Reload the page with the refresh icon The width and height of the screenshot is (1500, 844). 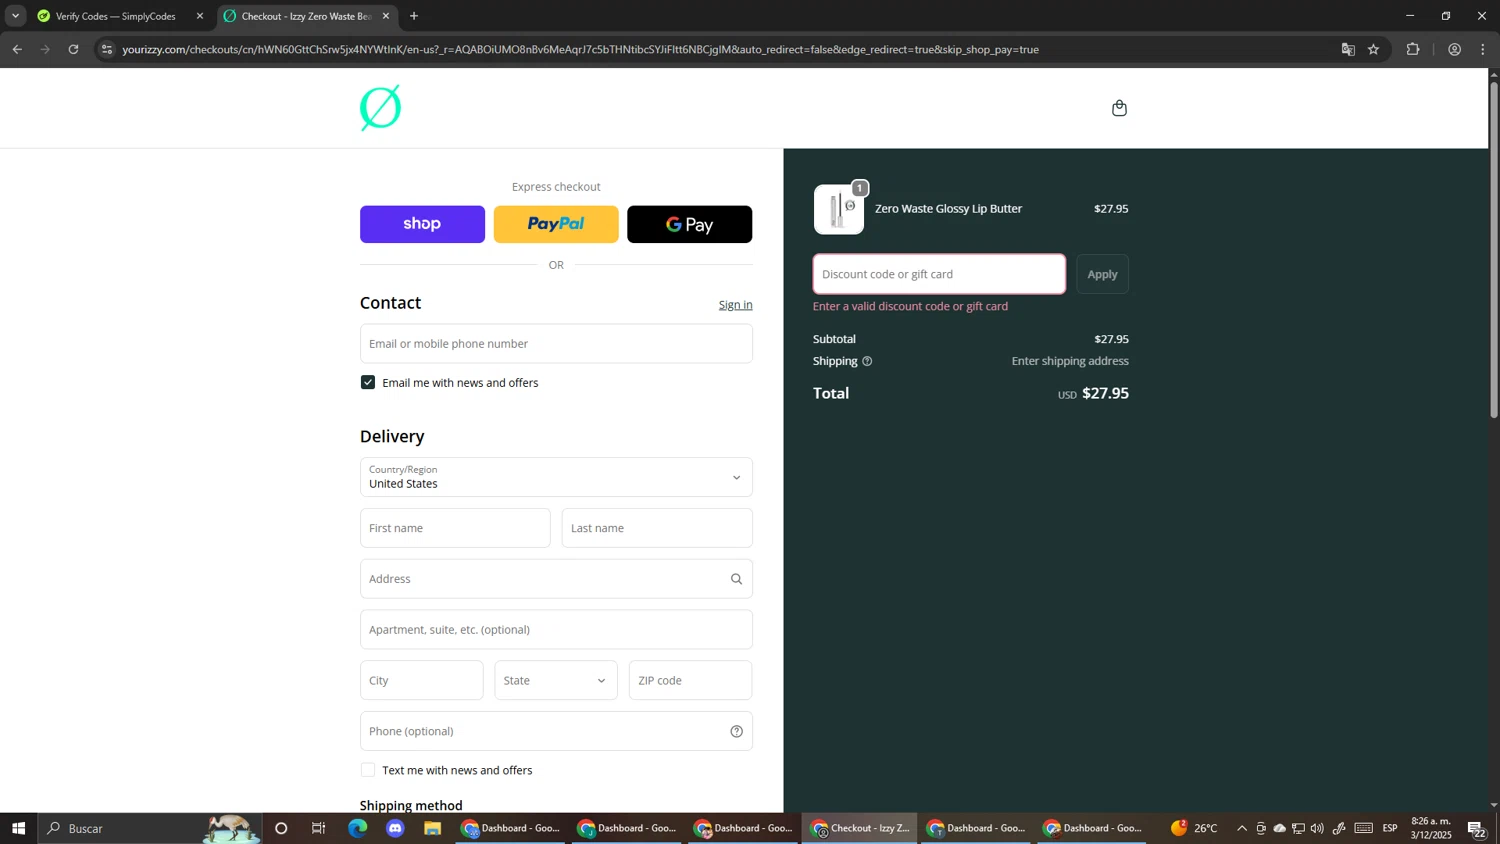pos(73,49)
